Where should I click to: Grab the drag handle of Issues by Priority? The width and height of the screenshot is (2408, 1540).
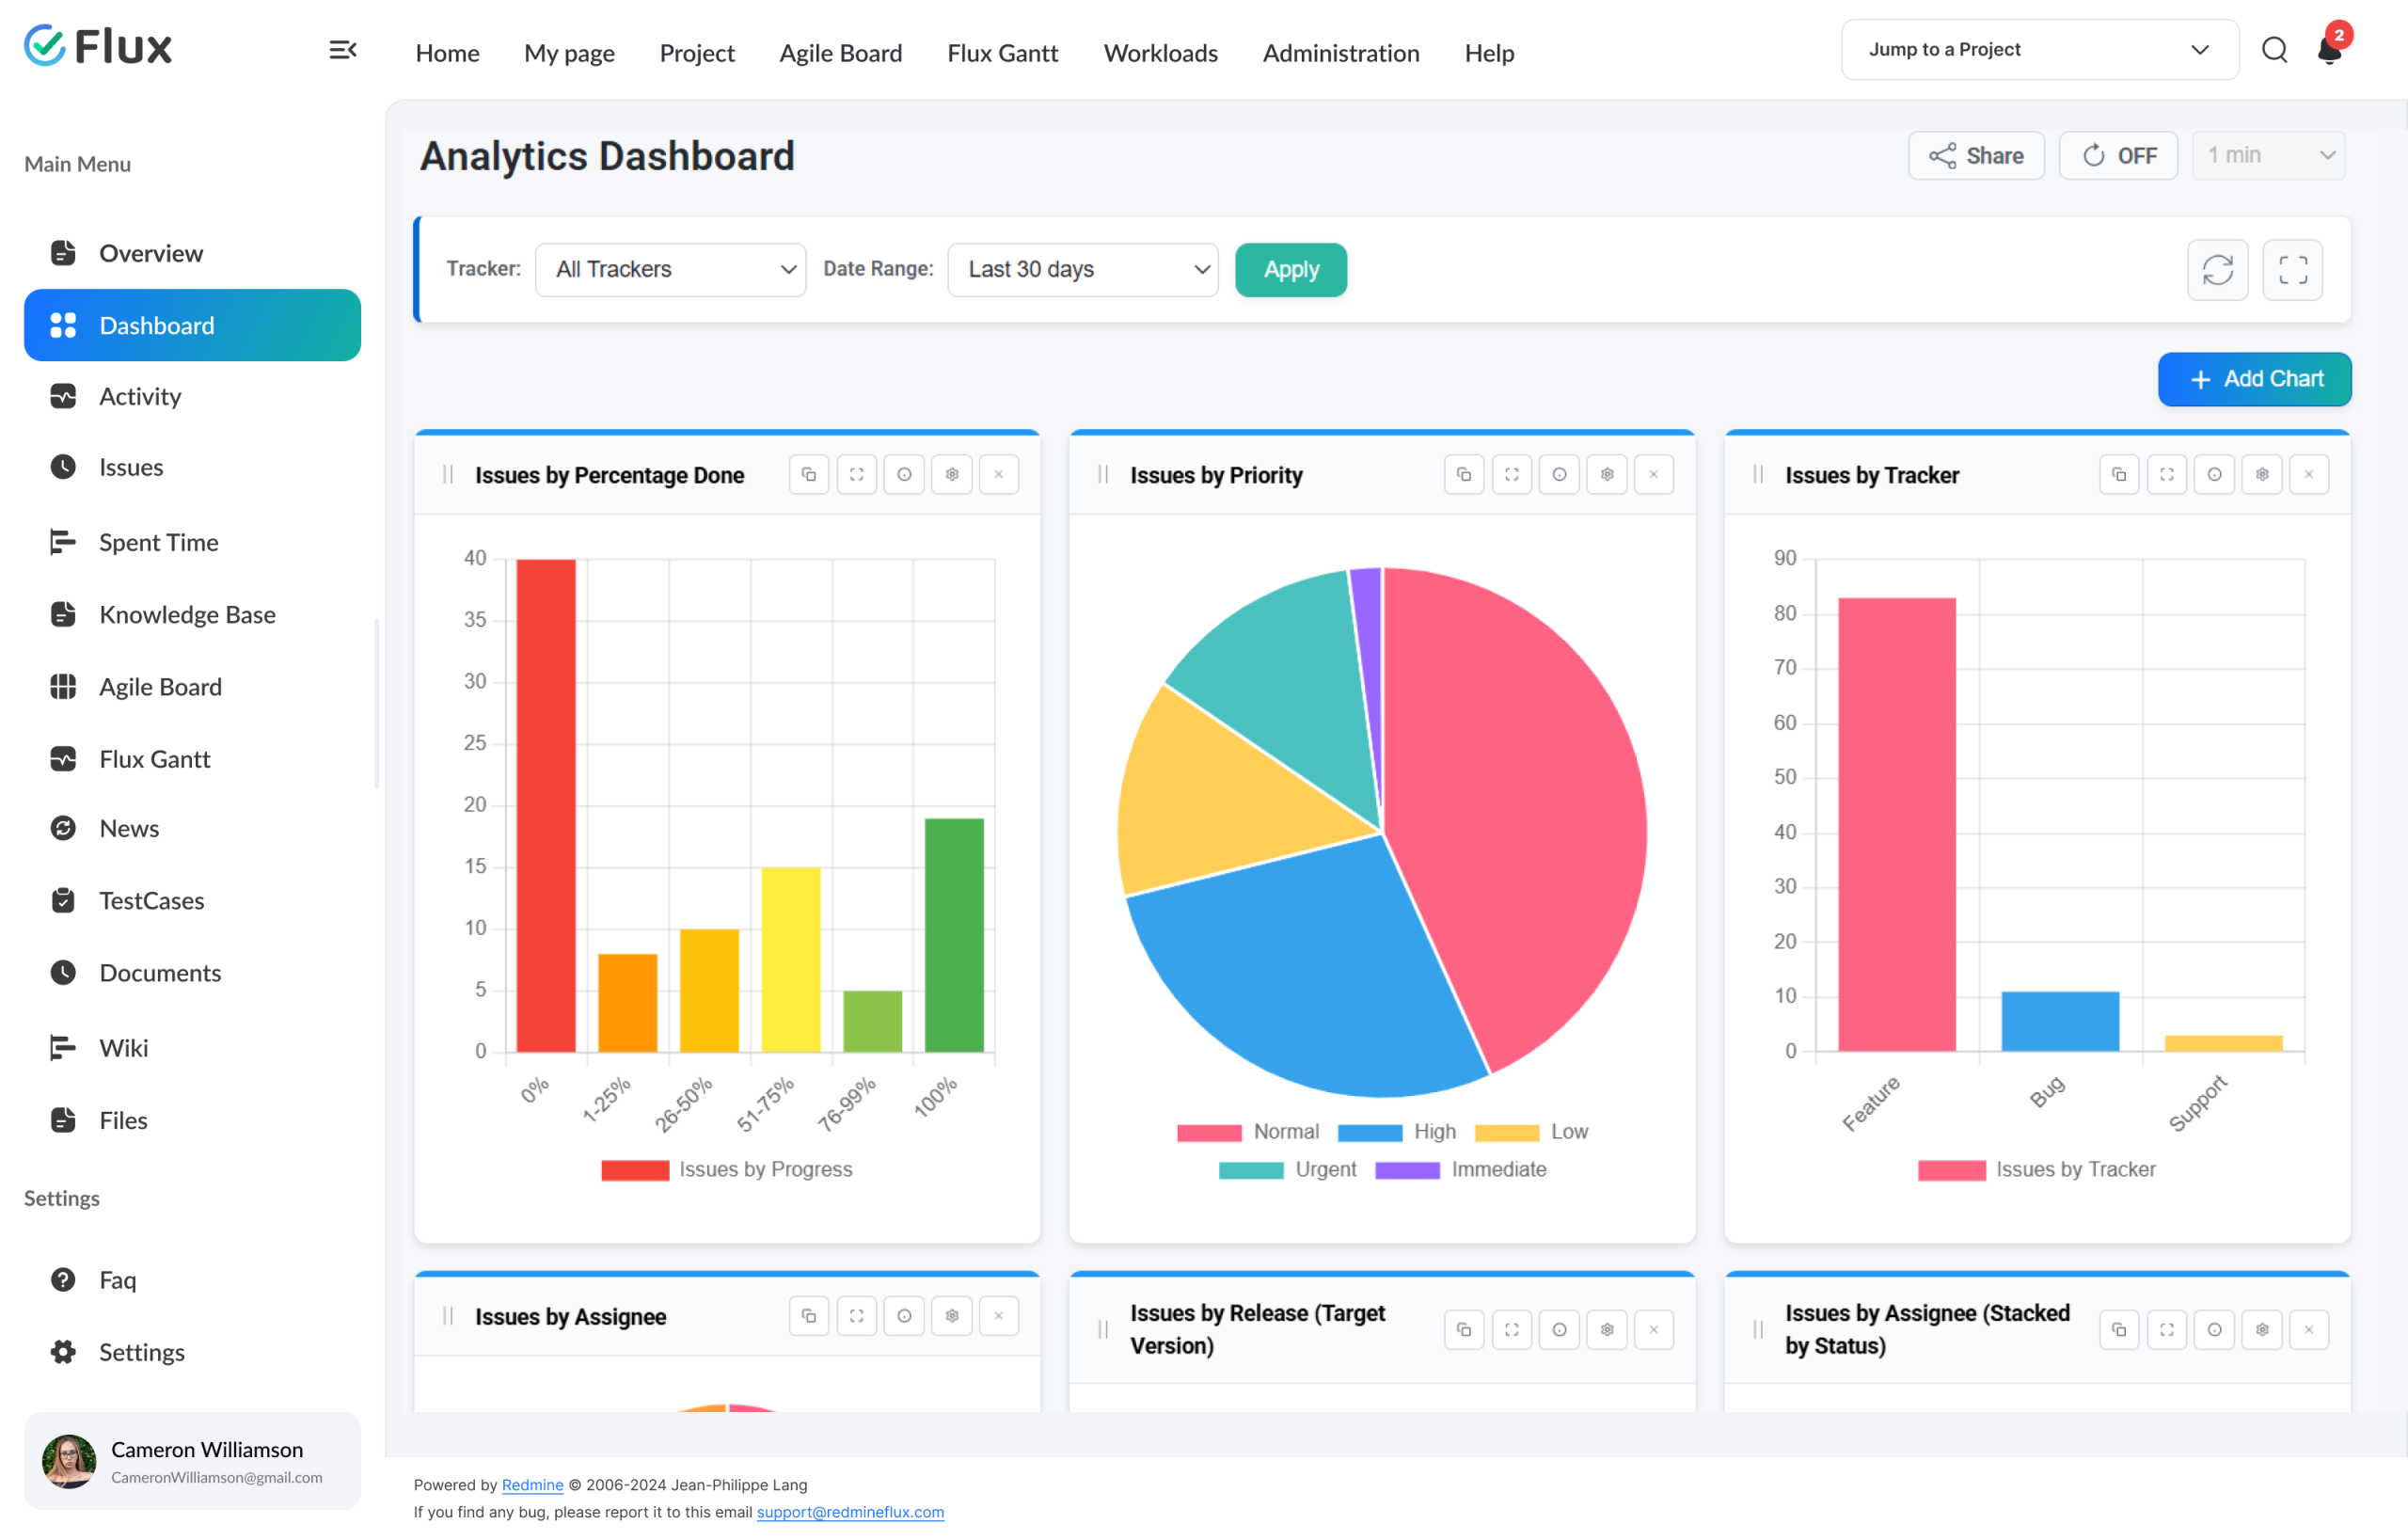1103,475
